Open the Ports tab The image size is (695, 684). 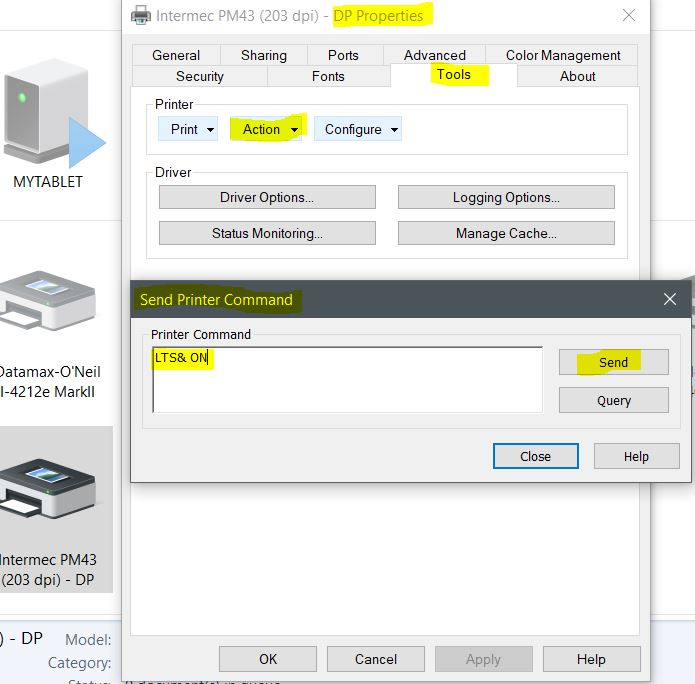[343, 55]
